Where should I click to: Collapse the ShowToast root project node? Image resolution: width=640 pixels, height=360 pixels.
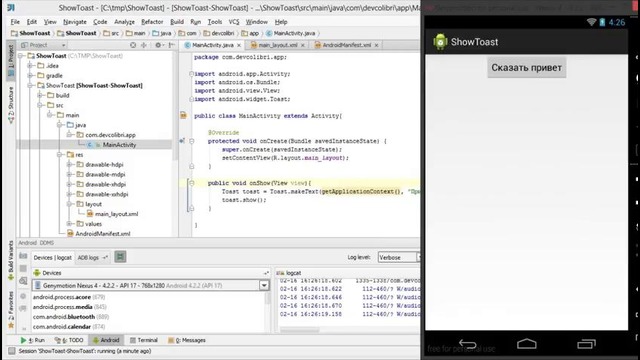point(20,56)
